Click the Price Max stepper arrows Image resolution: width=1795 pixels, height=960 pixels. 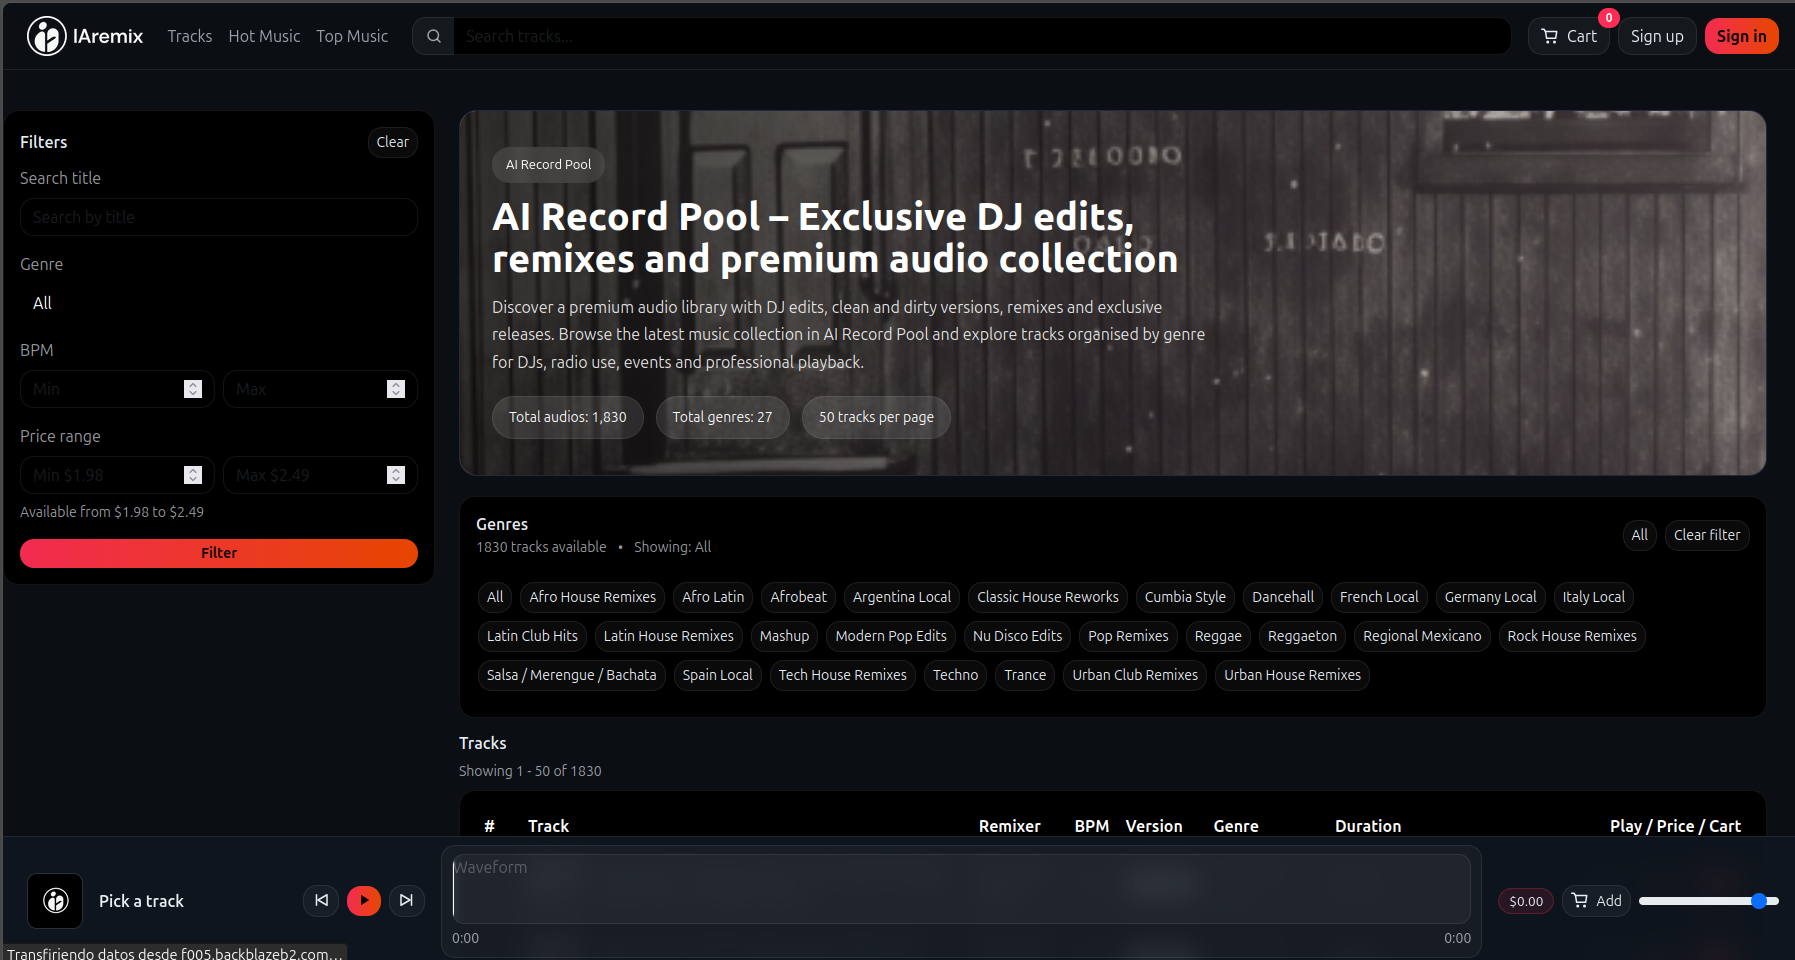click(x=396, y=475)
